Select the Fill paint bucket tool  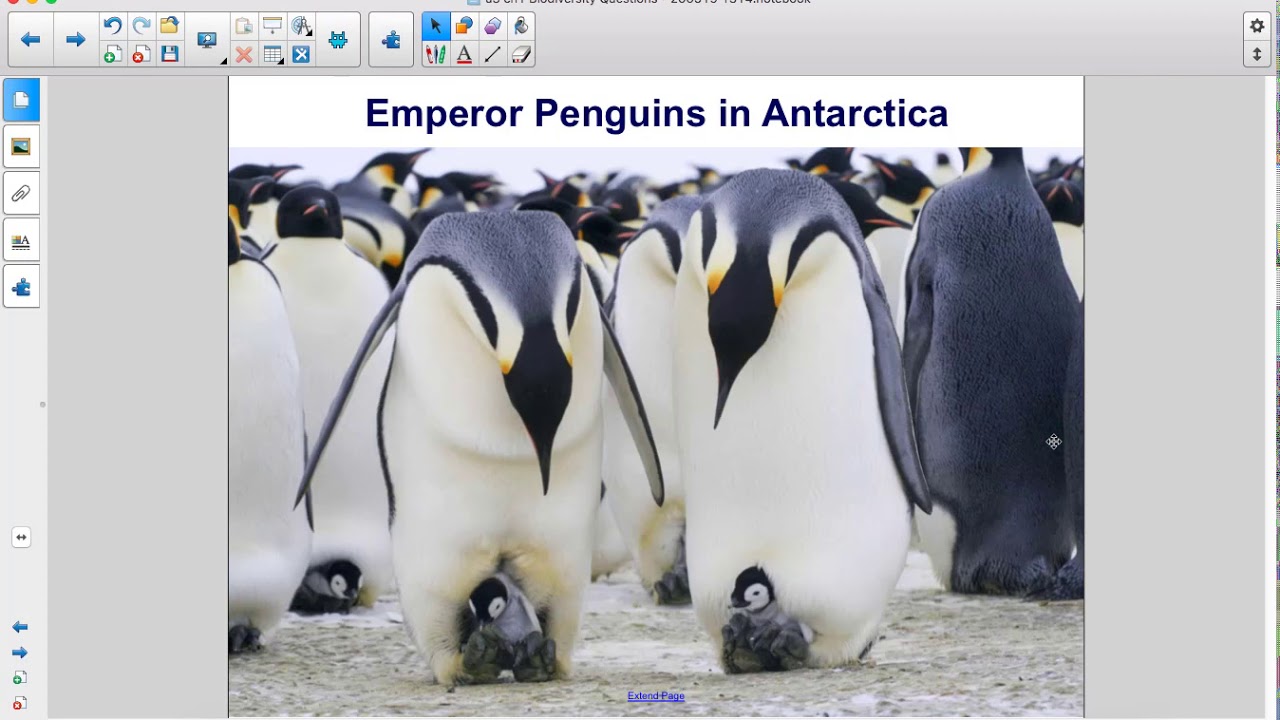coord(521,26)
